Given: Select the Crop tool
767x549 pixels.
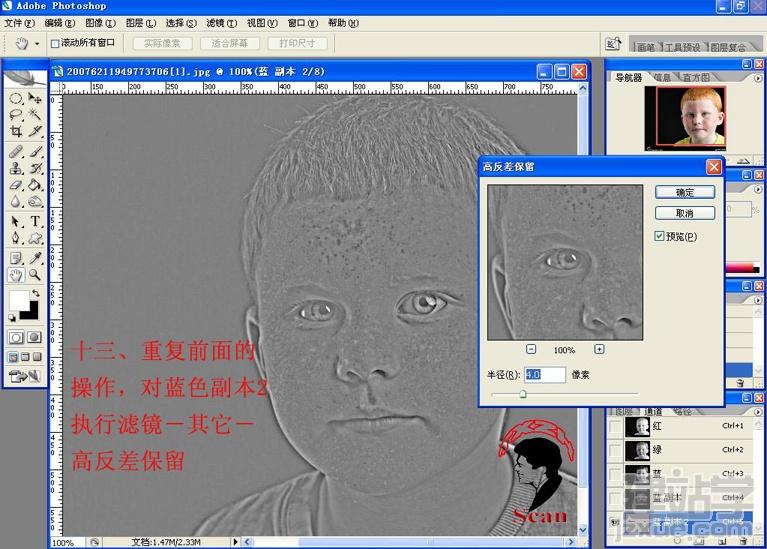Looking at the screenshot, I should coord(16,131).
